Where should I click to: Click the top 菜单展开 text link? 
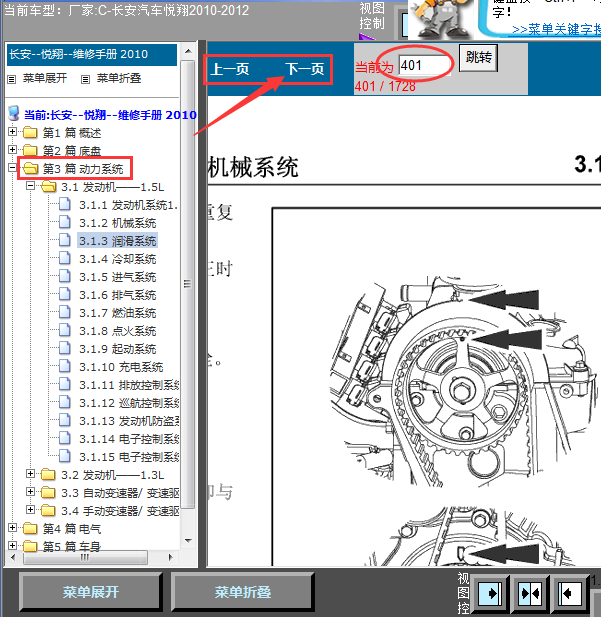45,78
